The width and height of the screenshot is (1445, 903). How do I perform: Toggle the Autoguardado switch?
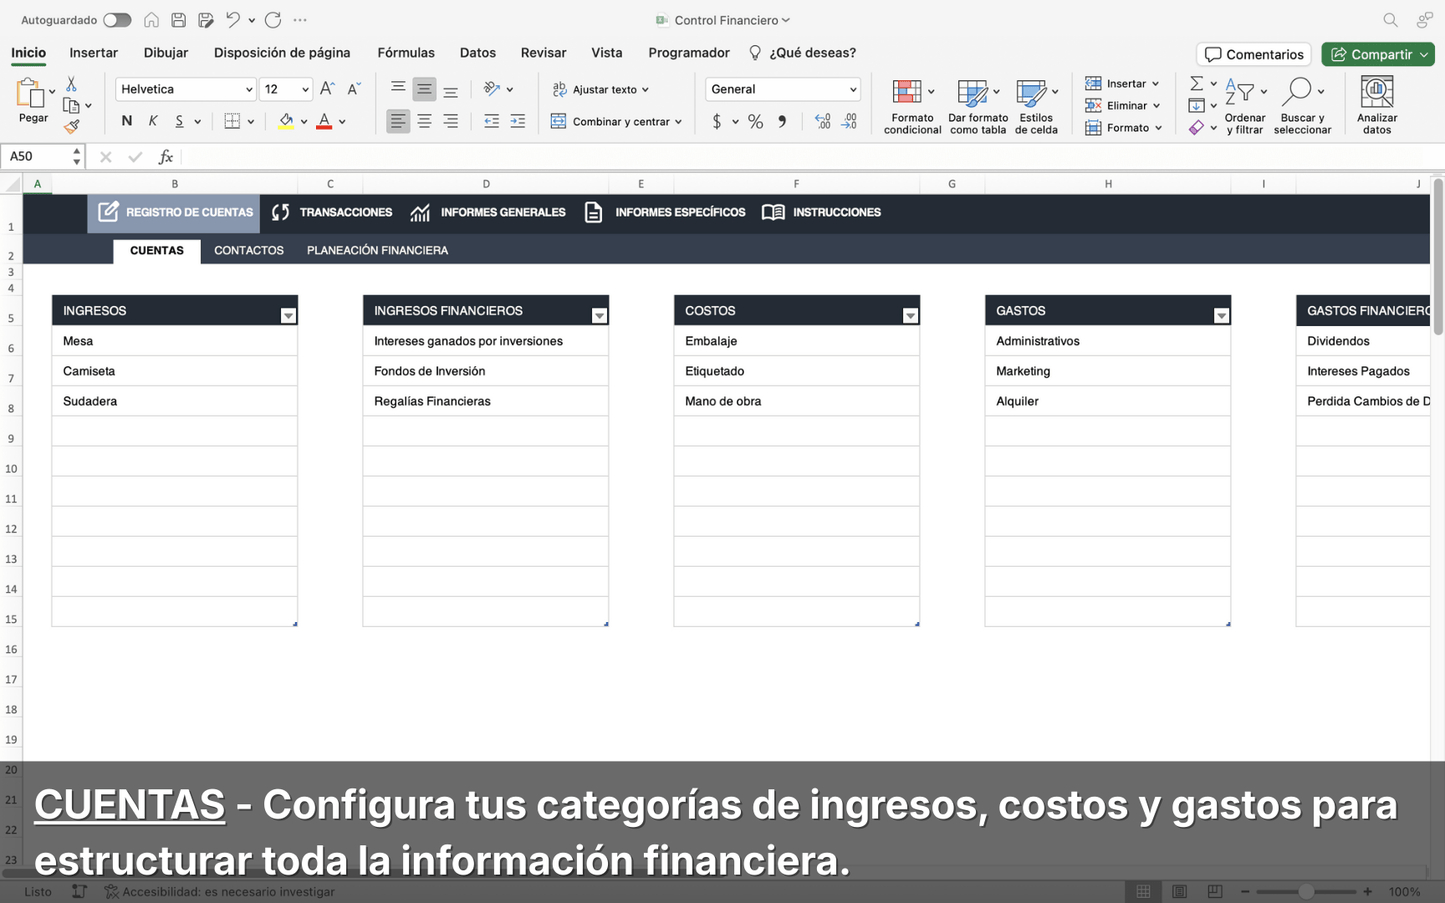coord(116,19)
